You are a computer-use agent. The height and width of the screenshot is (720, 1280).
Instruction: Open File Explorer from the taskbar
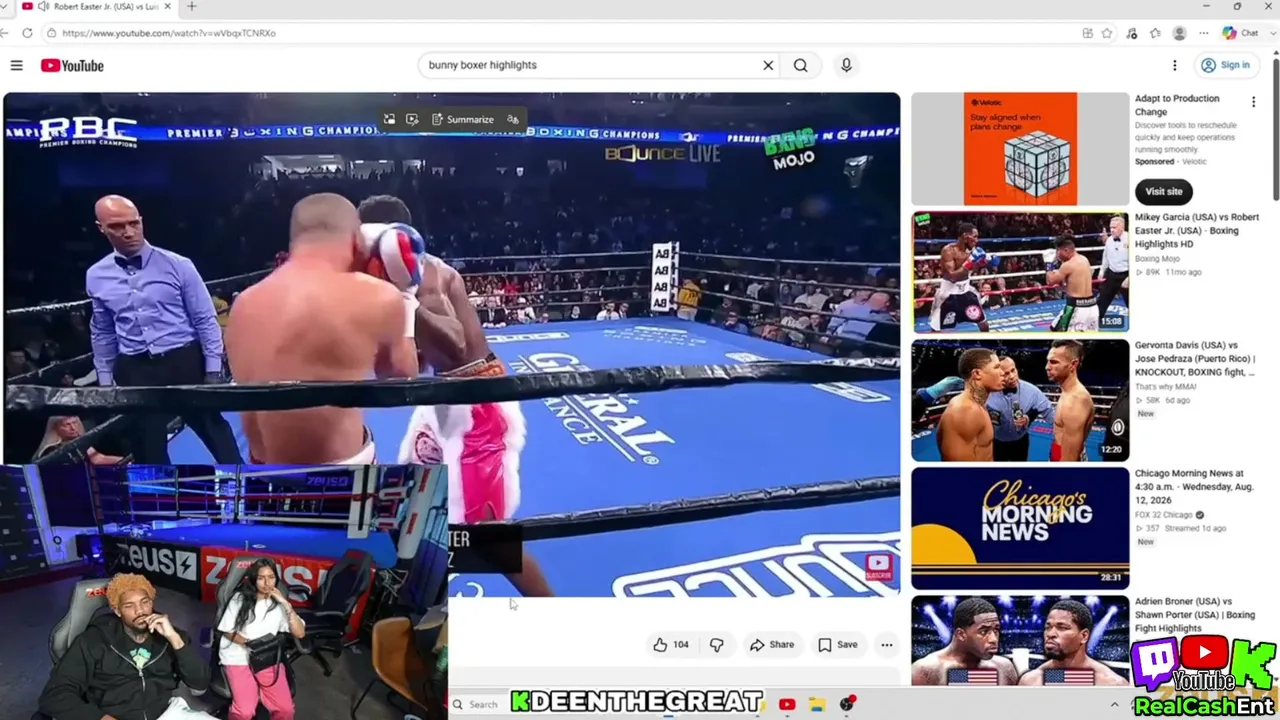[x=816, y=704]
